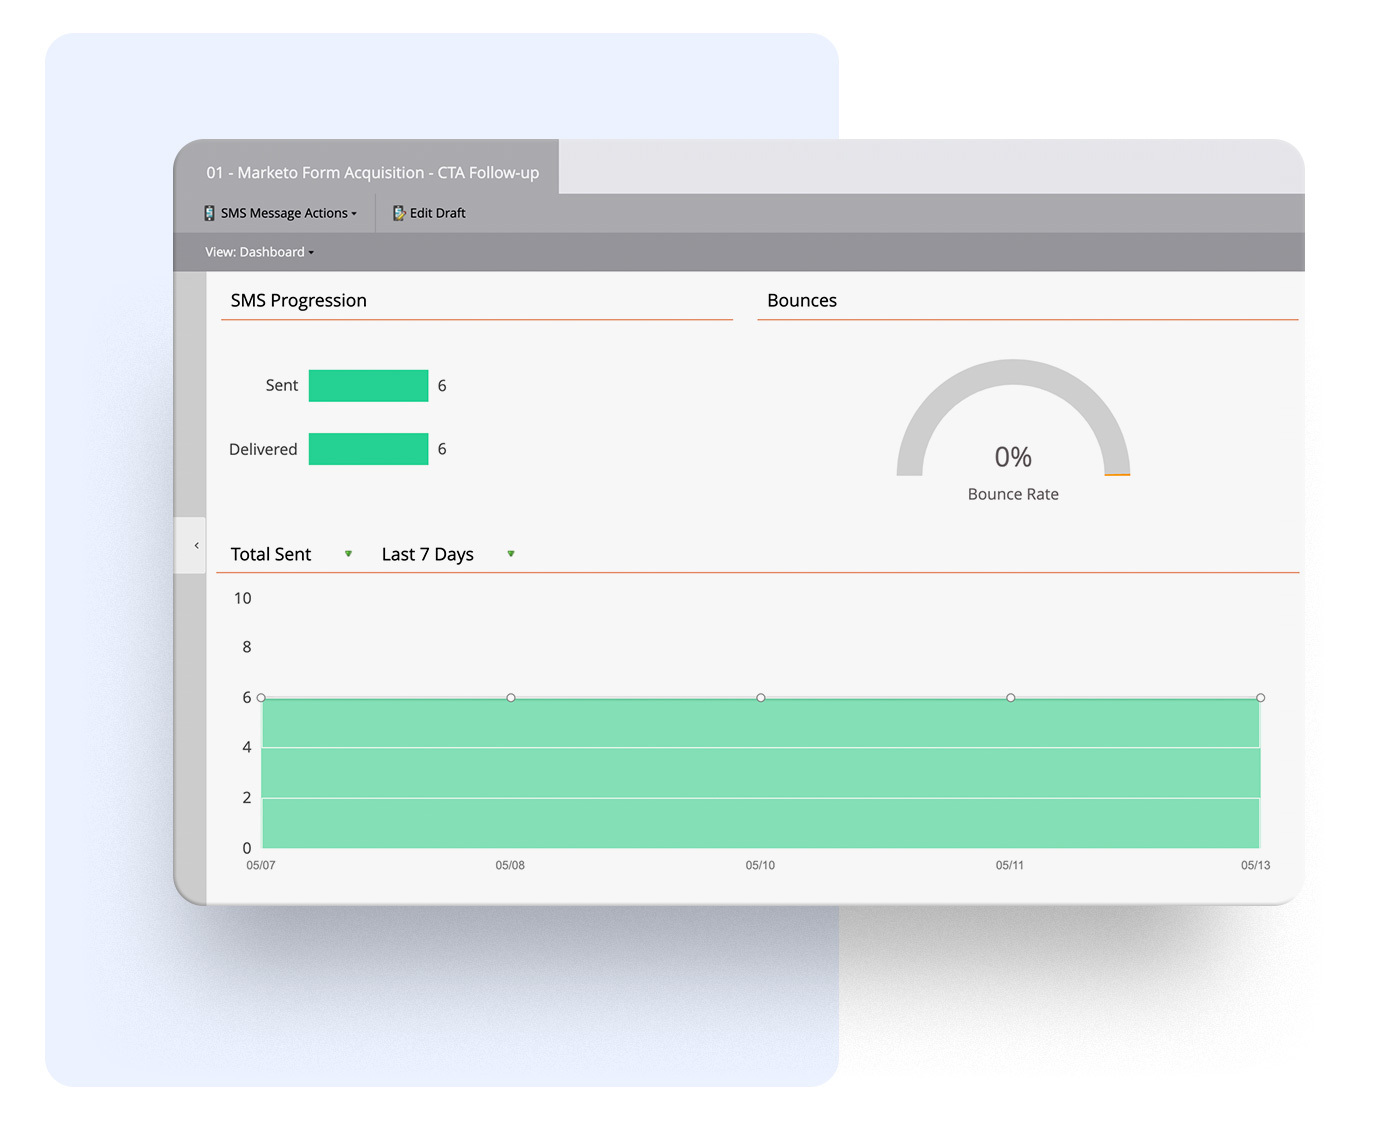This screenshot has width=1400, height=1138.
Task: Click the 05/11 data point on chart
Action: tap(1011, 698)
